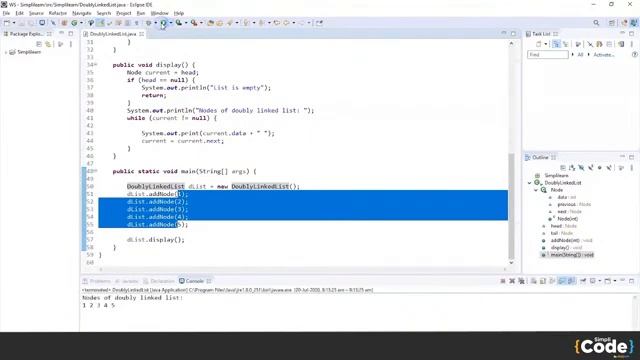Toggle Hide Non-Public Members in Outline toolbar
The image size is (640, 360).
pos(600,167)
